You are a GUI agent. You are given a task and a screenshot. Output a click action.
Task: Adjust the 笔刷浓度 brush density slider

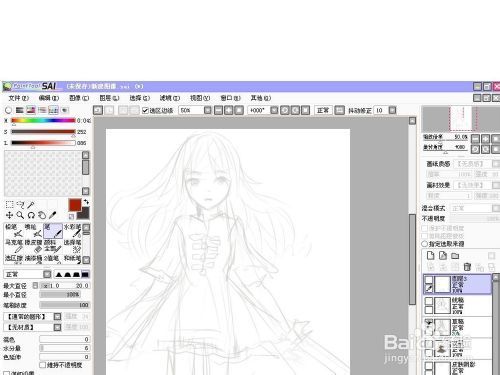[x=64, y=305]
